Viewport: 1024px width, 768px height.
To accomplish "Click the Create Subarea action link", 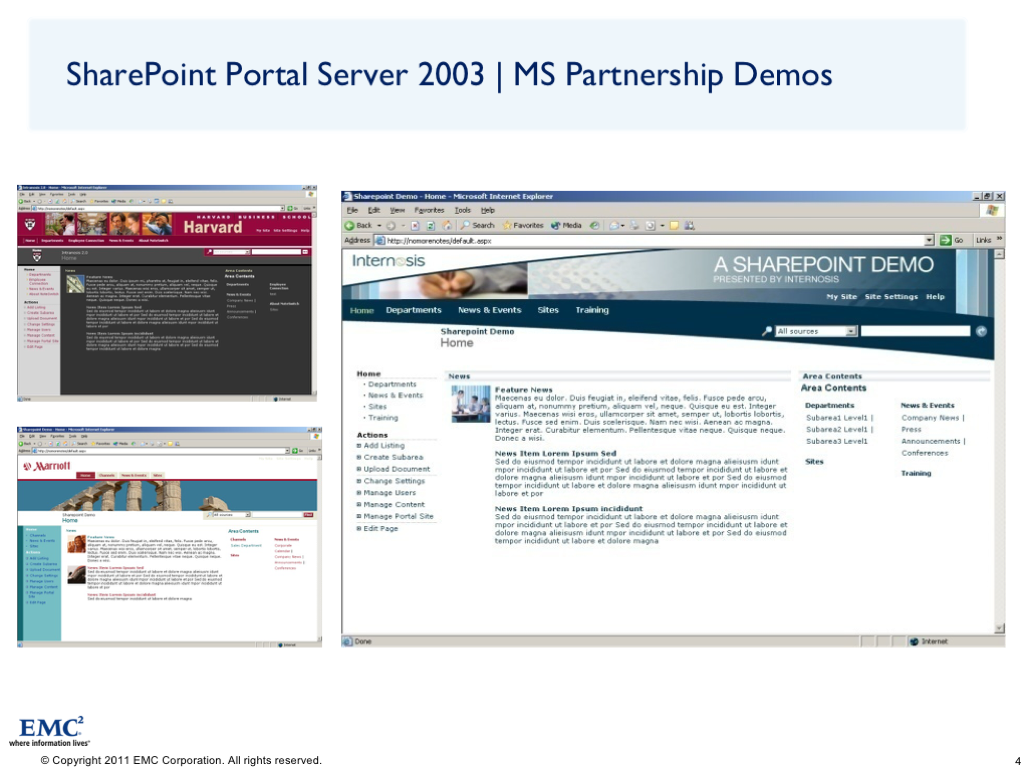I will pos(393,458).
